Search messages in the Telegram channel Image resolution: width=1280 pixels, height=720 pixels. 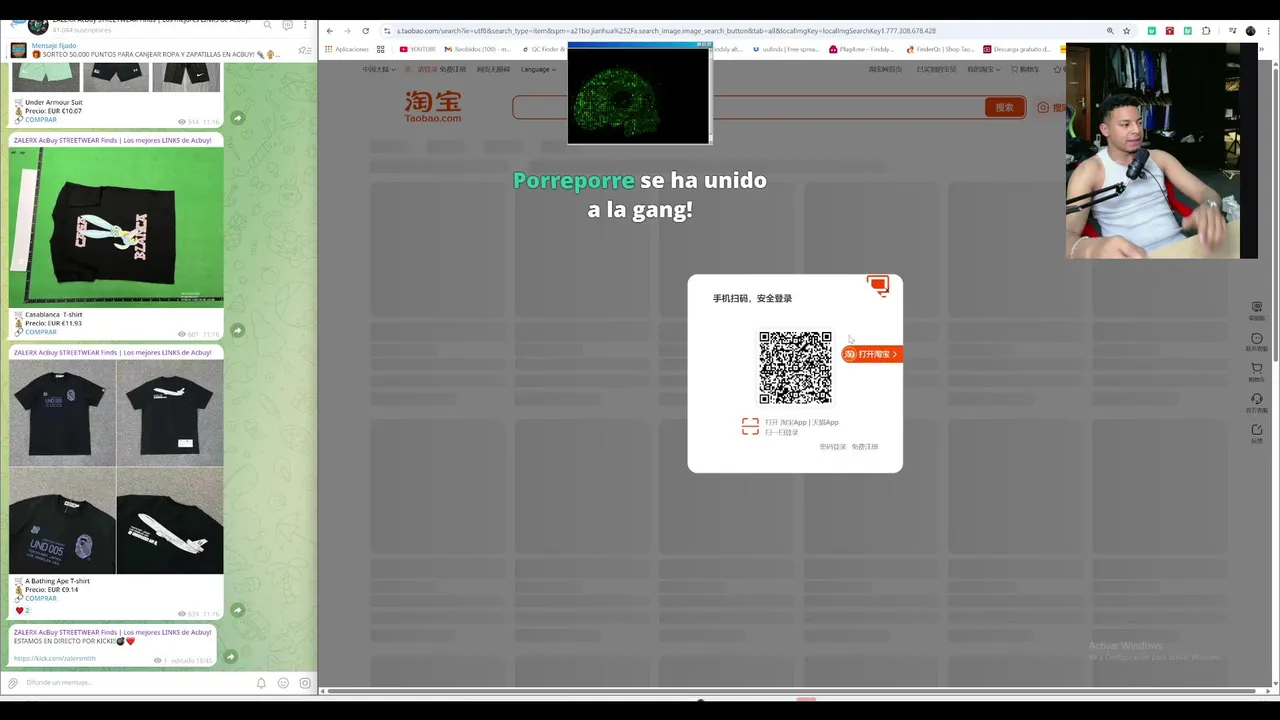[x=268, y=25]
